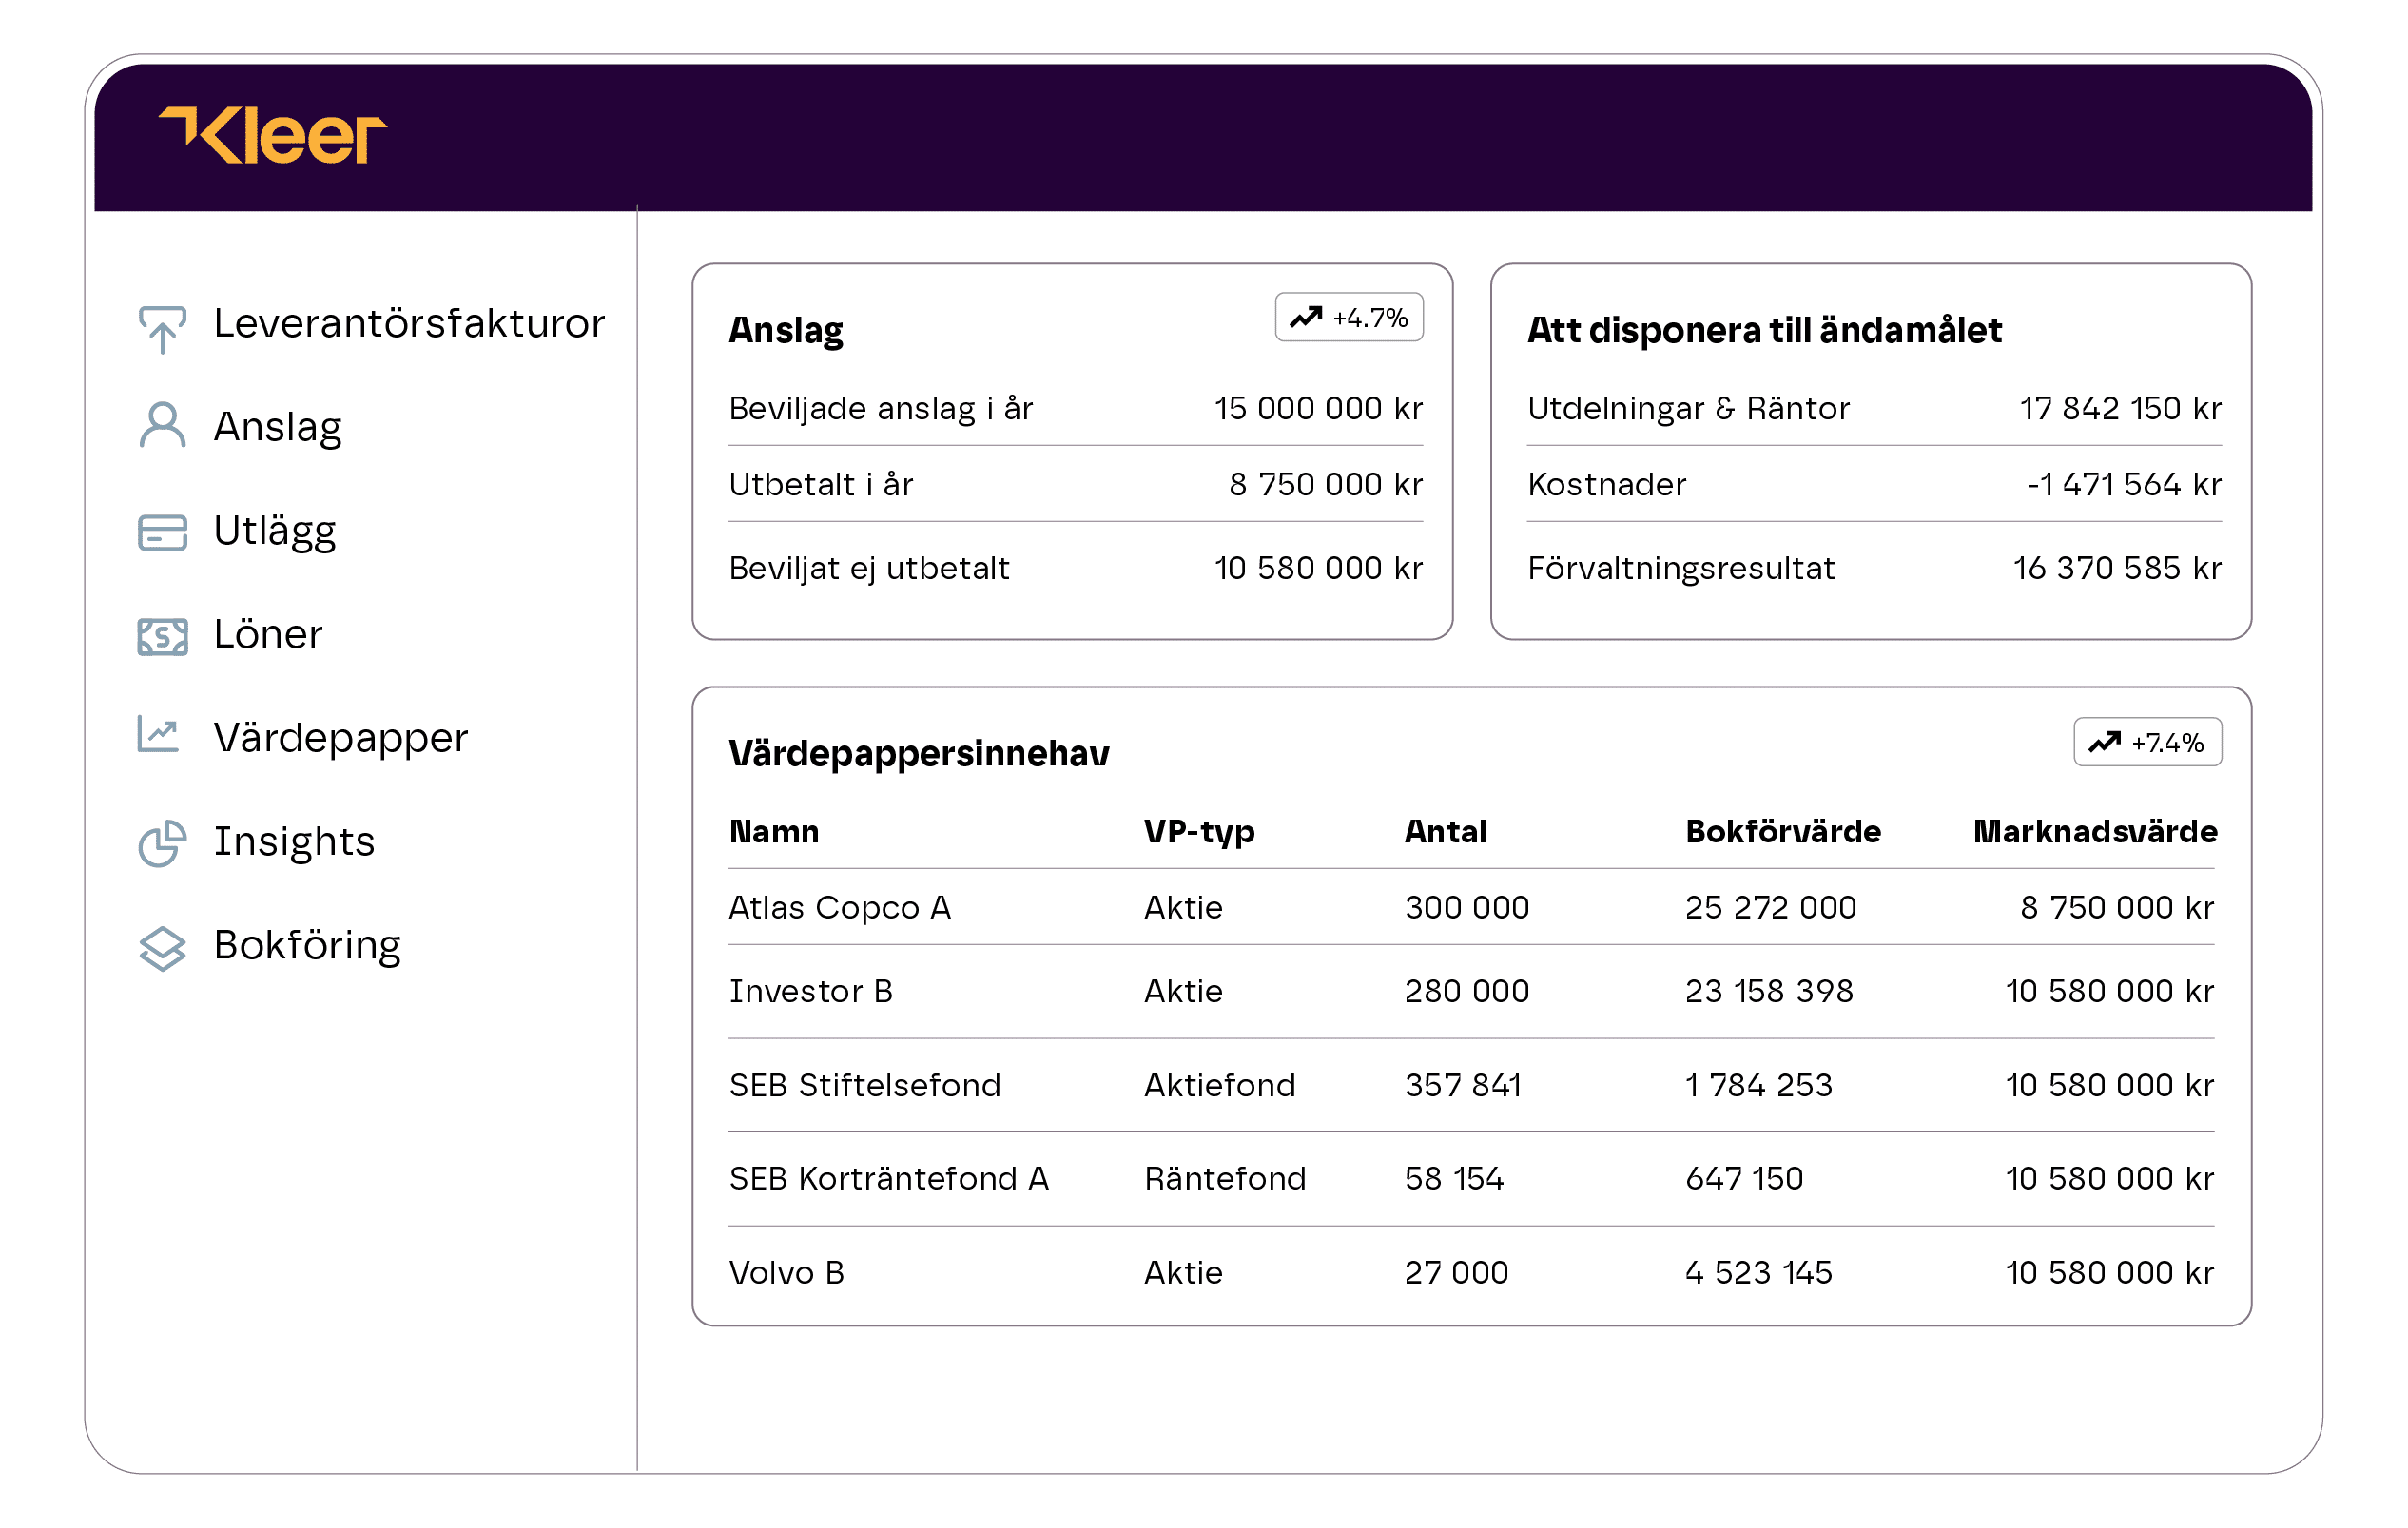Sort by the Bokförvärde column header

tap(1782, 832)
